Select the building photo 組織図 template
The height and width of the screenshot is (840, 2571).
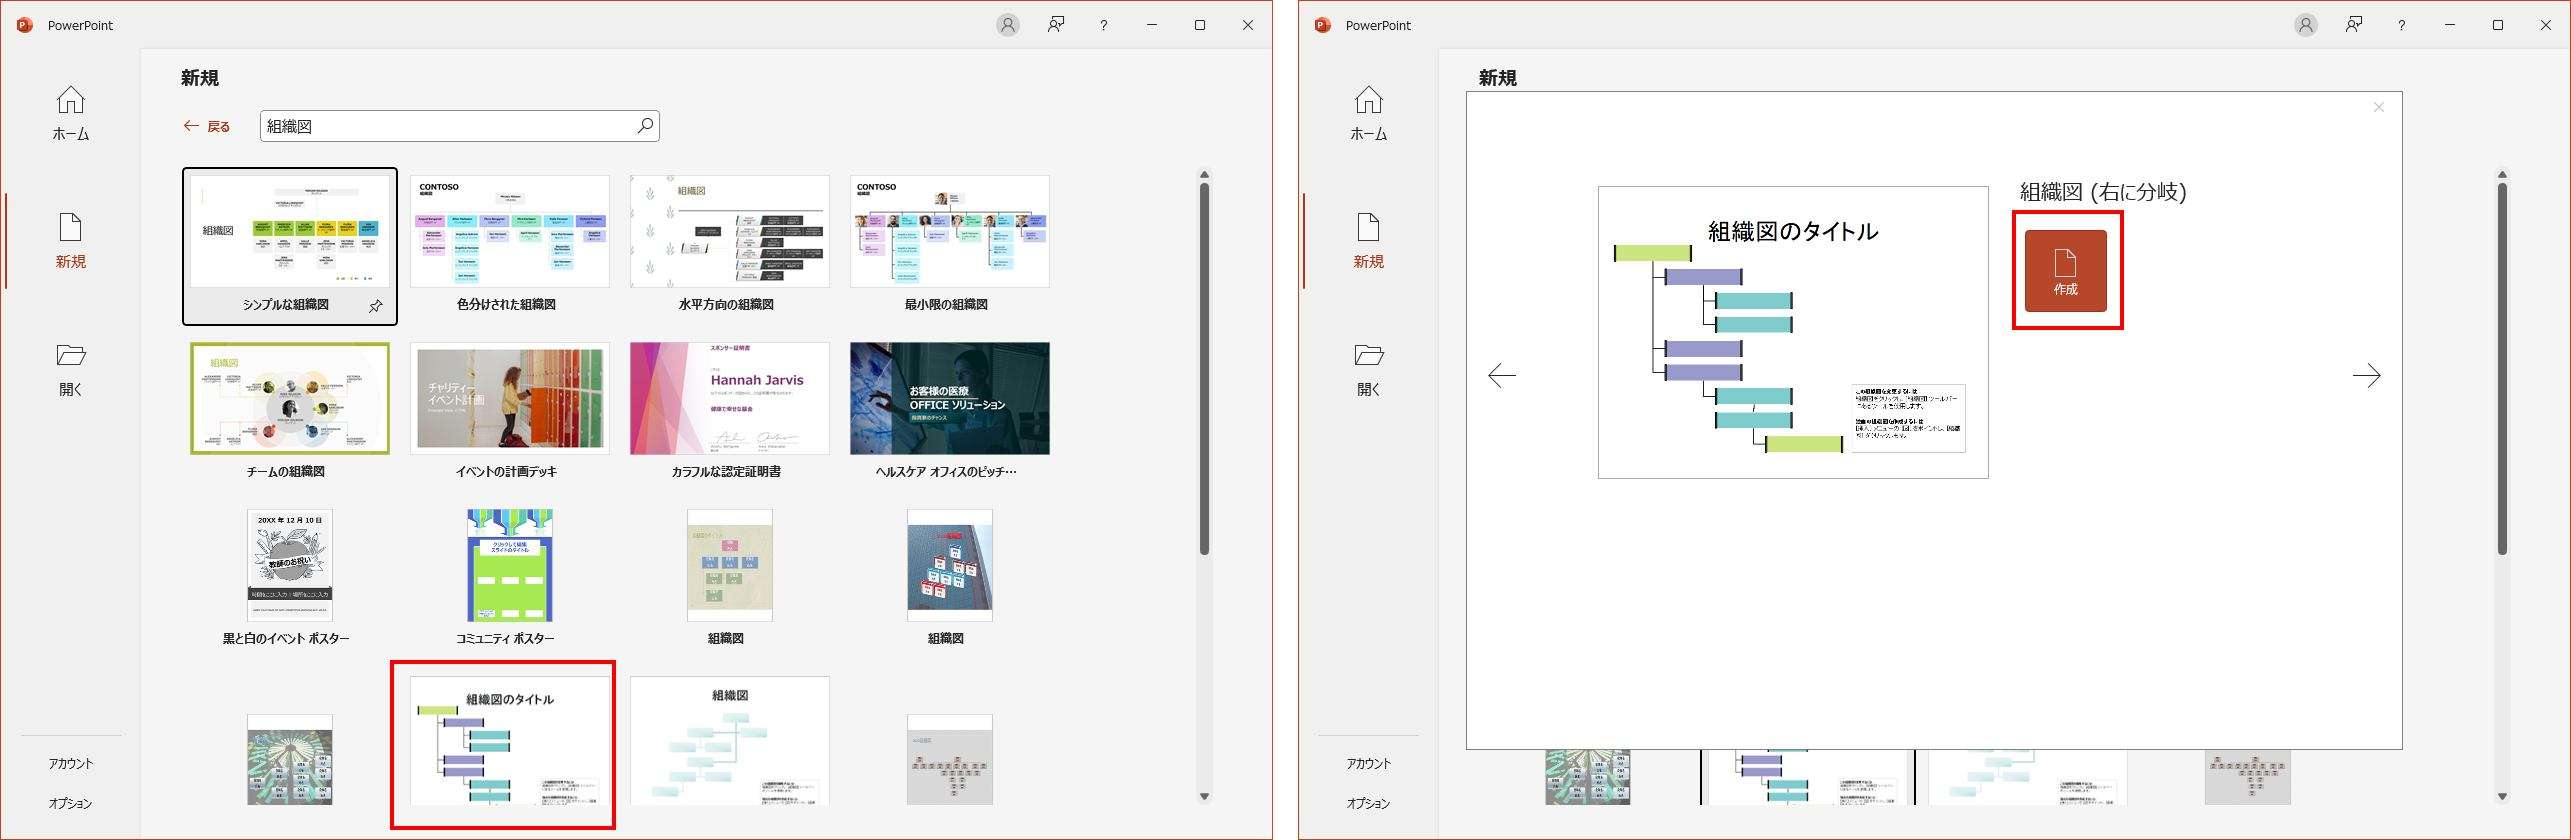point(950,565)
